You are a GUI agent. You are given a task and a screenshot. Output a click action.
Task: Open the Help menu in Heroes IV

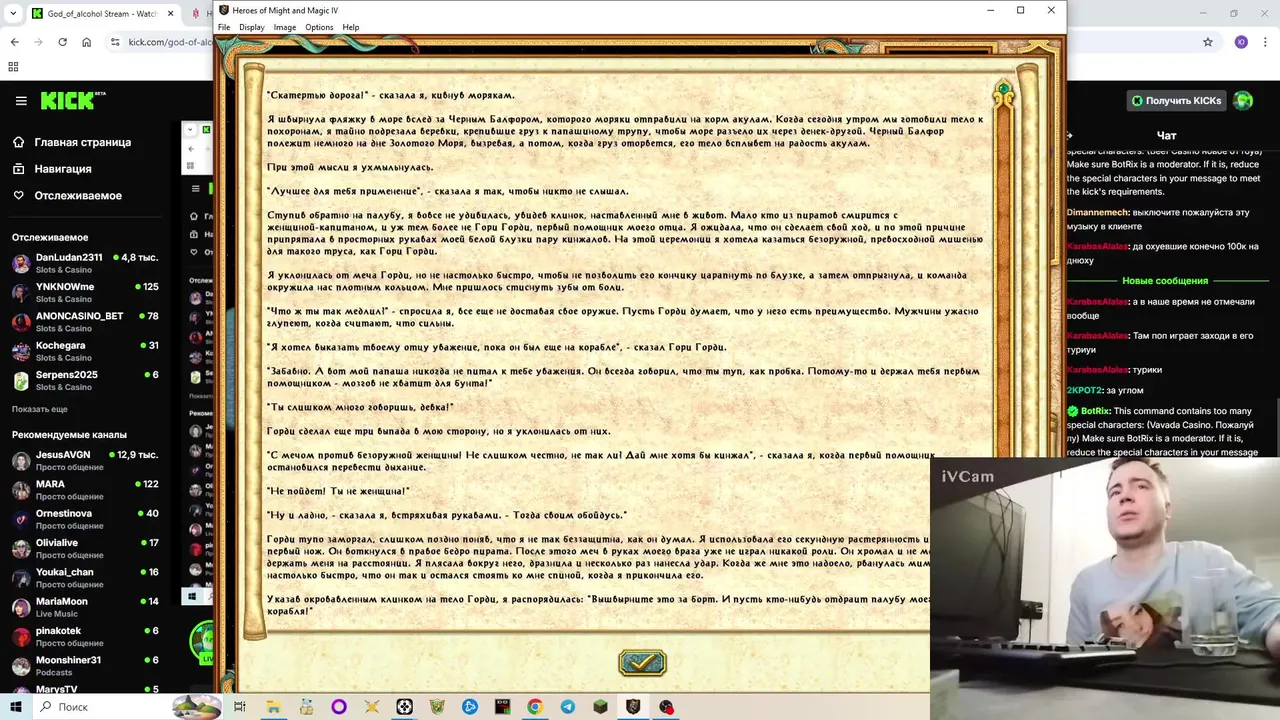coord(351,27)
